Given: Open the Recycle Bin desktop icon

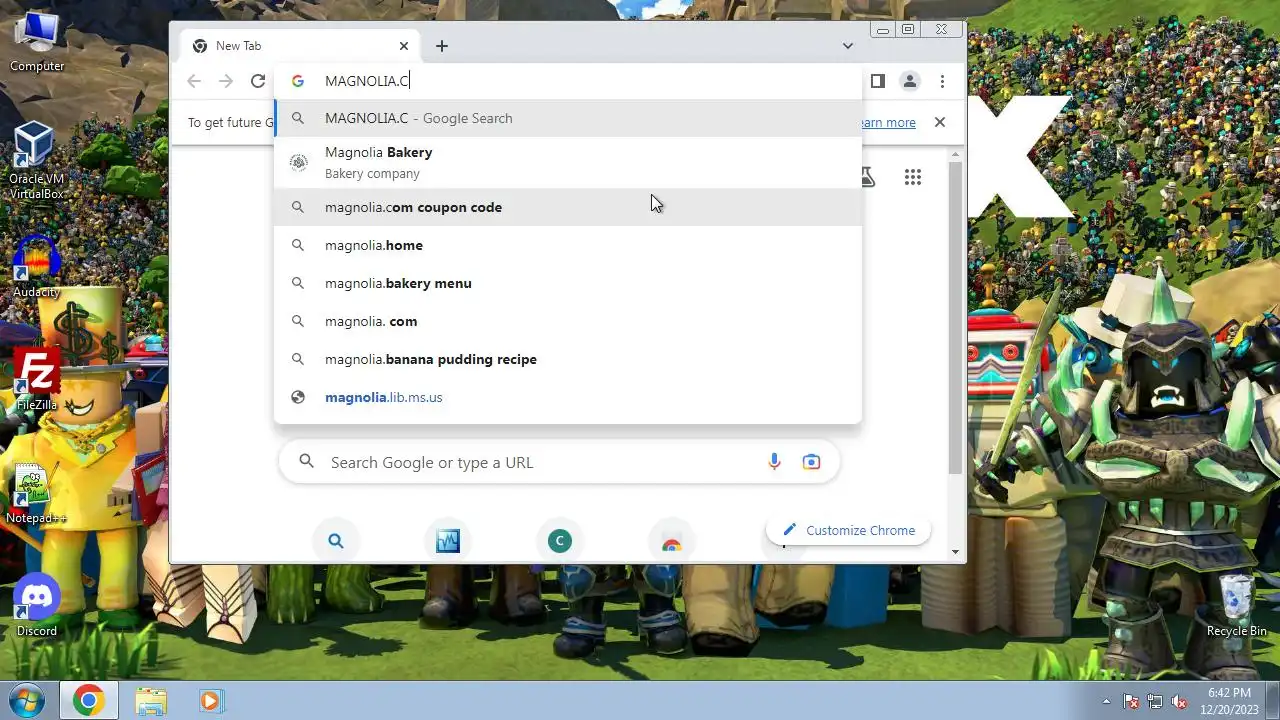Looking at the screenshot, I should click(x=1236, y=606).
